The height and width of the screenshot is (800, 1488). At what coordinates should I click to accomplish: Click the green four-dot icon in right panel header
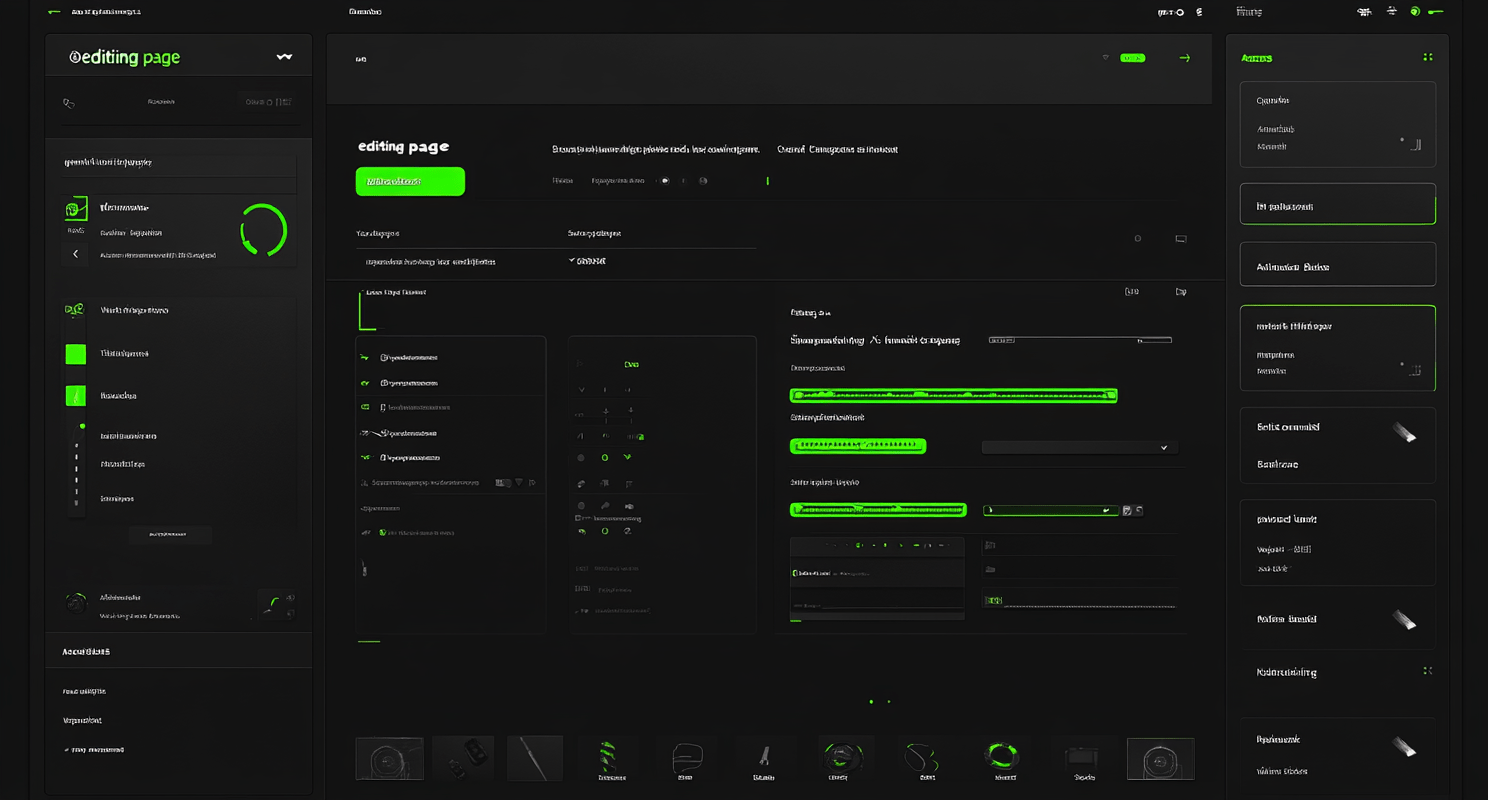tap(1428, 57)
